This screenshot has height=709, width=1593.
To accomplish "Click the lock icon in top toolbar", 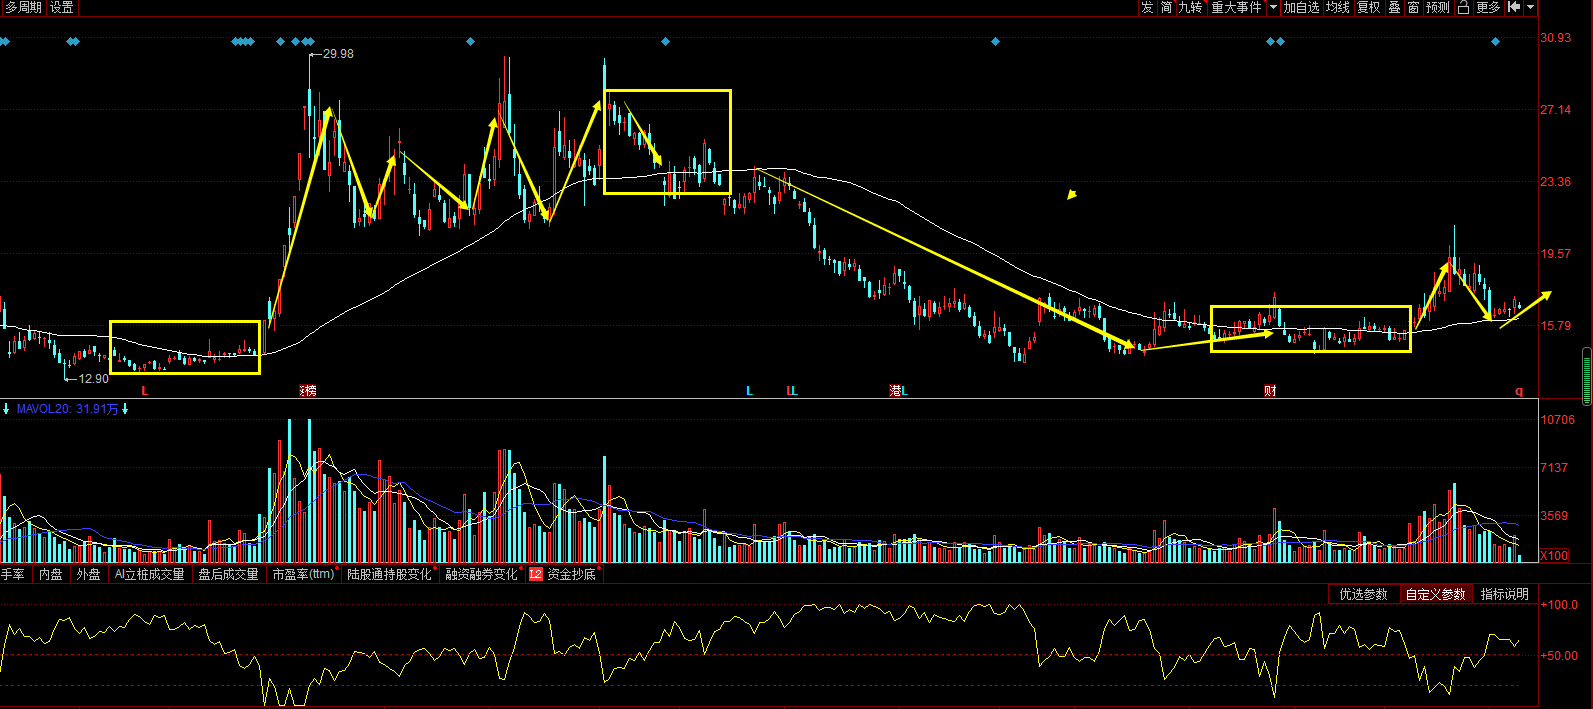I will tap(1463, 7).
